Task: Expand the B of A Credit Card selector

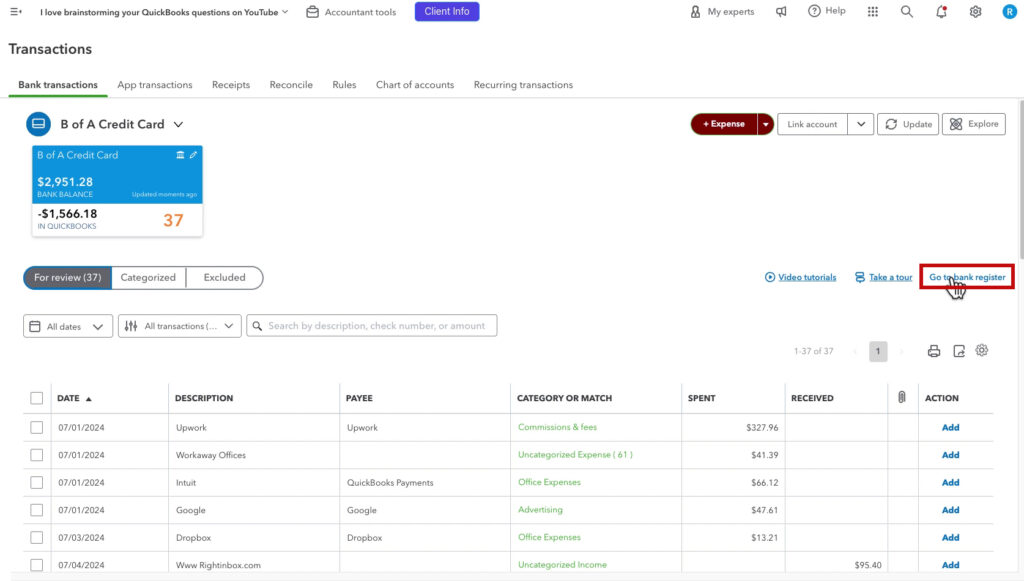Action: (178, 124)
